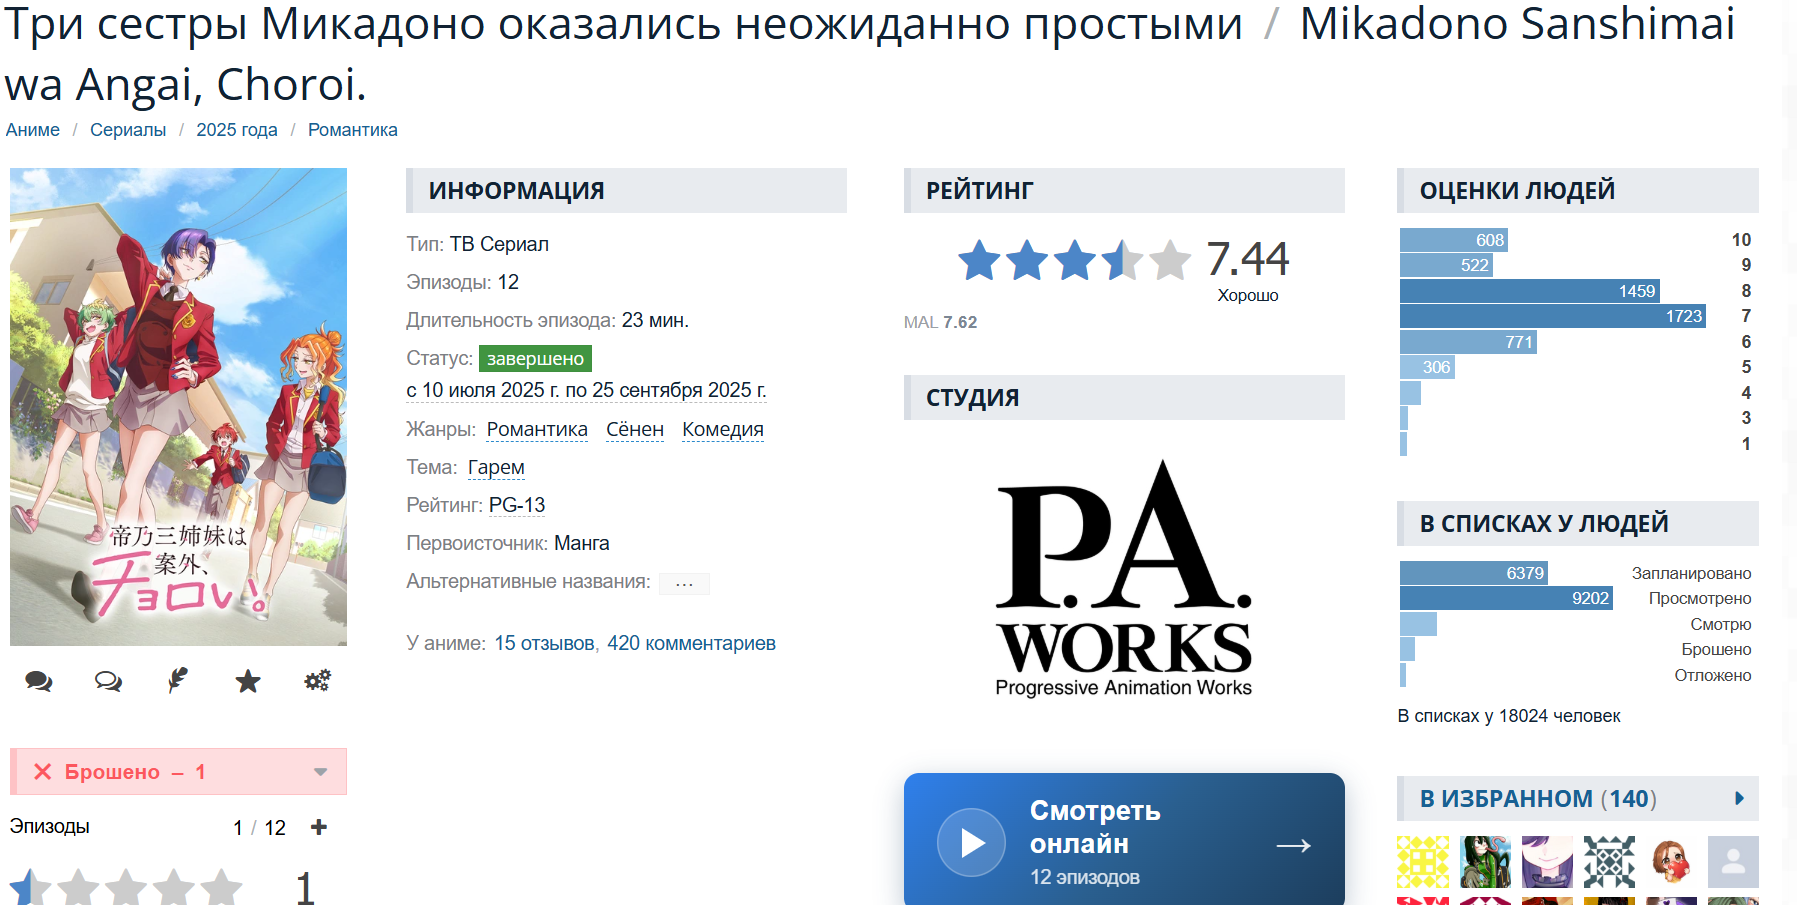Go to the 'Аниме' breadcrumb
Viewport: 1797px width, 905px height.
click(x=33, y=130)
